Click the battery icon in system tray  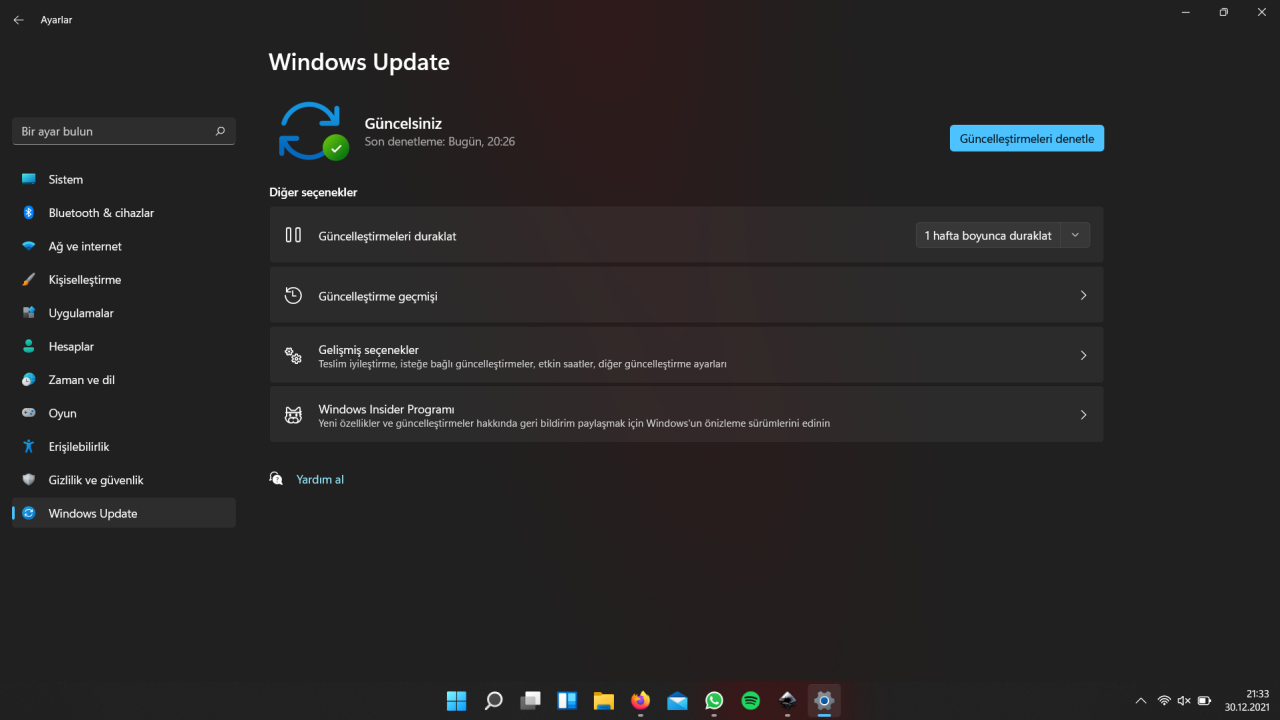(1205, 700)
